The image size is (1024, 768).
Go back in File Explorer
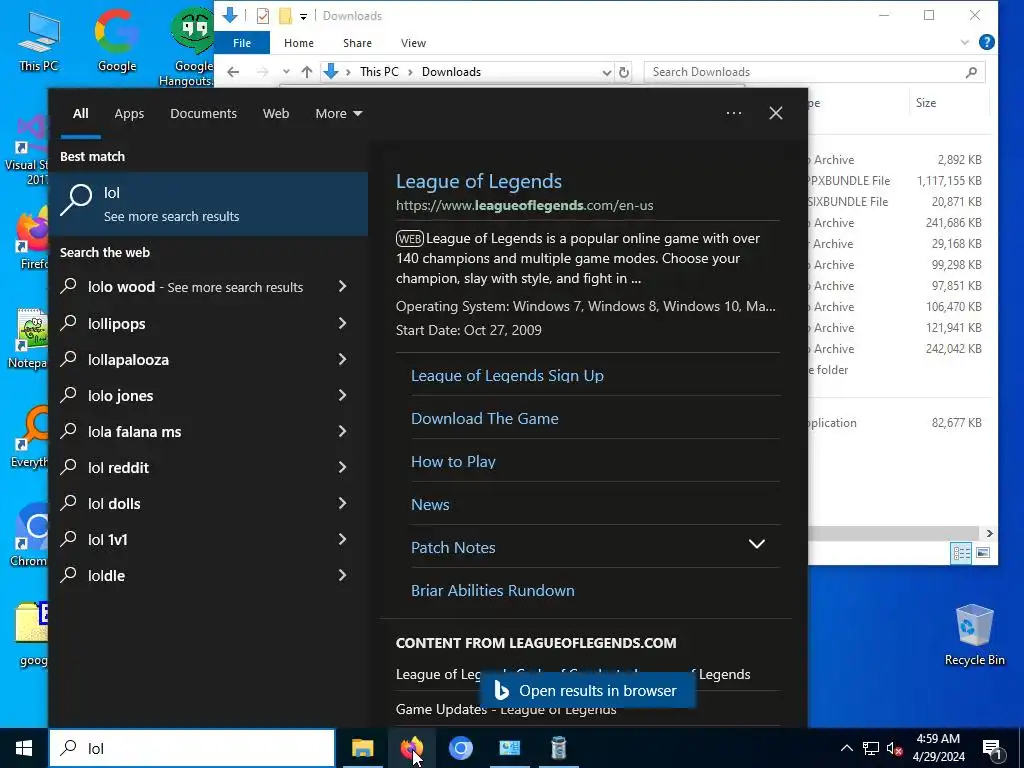(233, 72)
